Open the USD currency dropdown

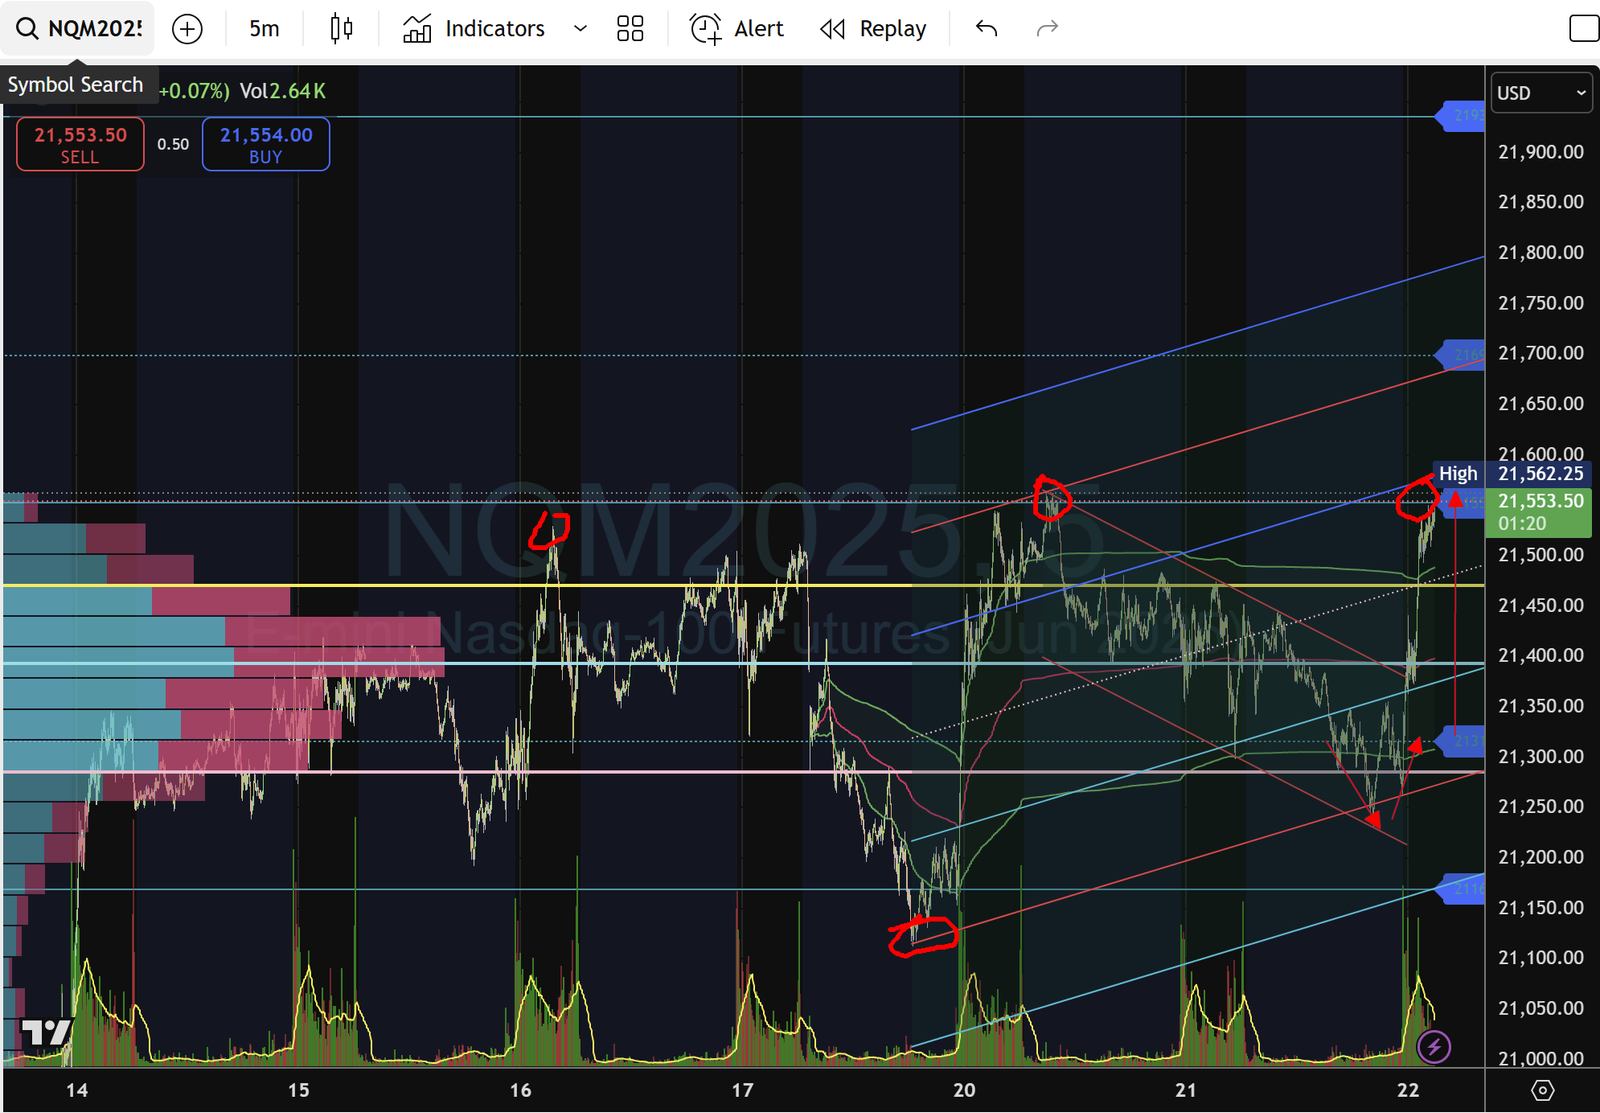pos(1540,93)
